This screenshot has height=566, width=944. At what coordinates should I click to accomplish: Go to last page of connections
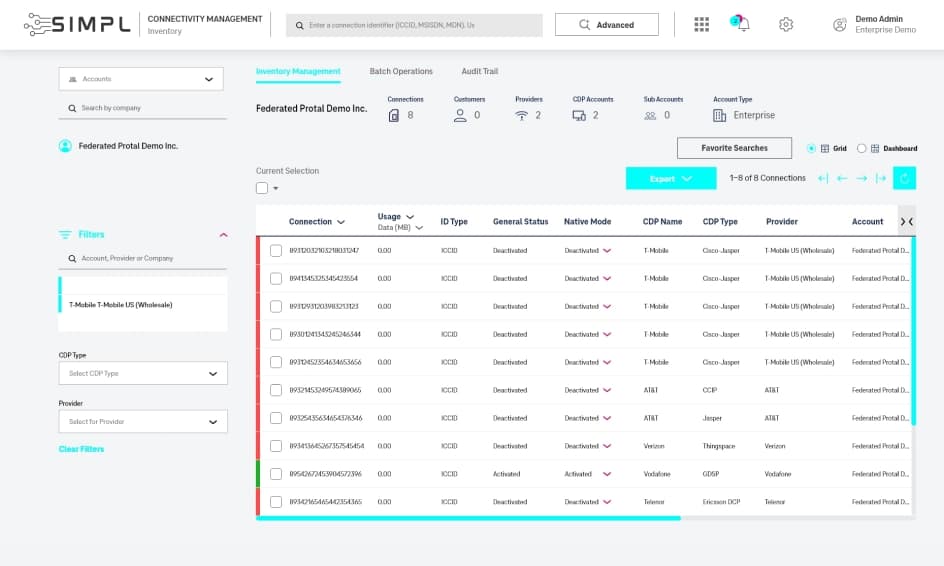pyautogui.click(x=881, y=178)
